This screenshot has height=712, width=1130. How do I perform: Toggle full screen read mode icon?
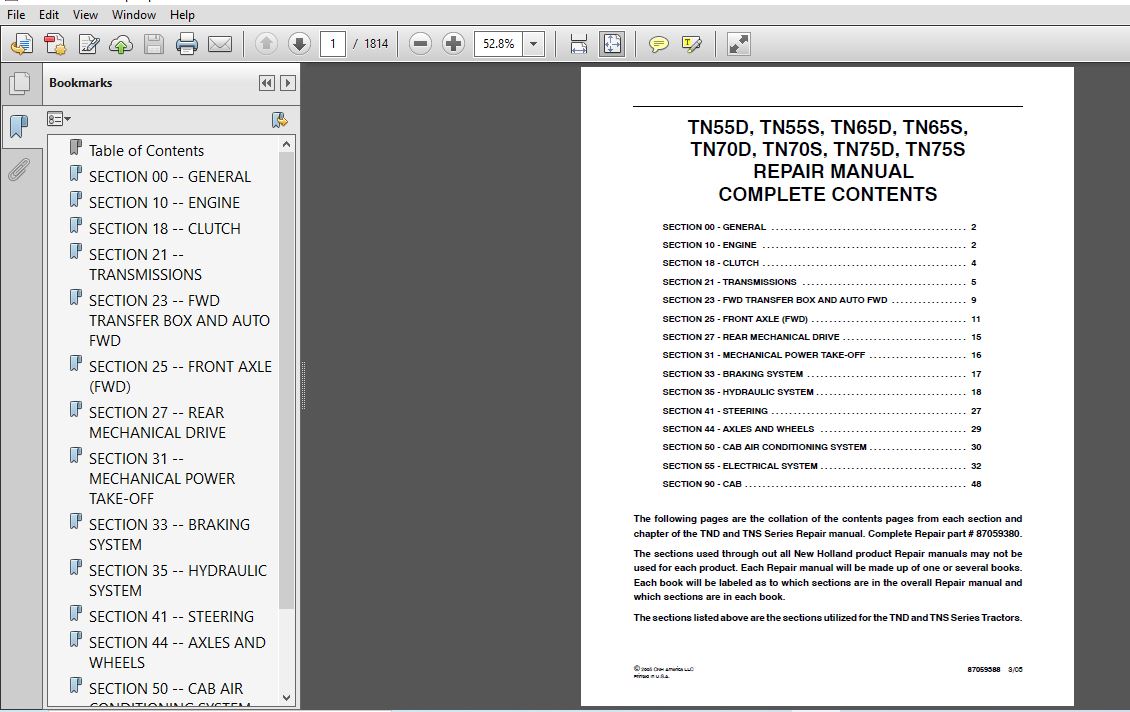tap(739, 44)
